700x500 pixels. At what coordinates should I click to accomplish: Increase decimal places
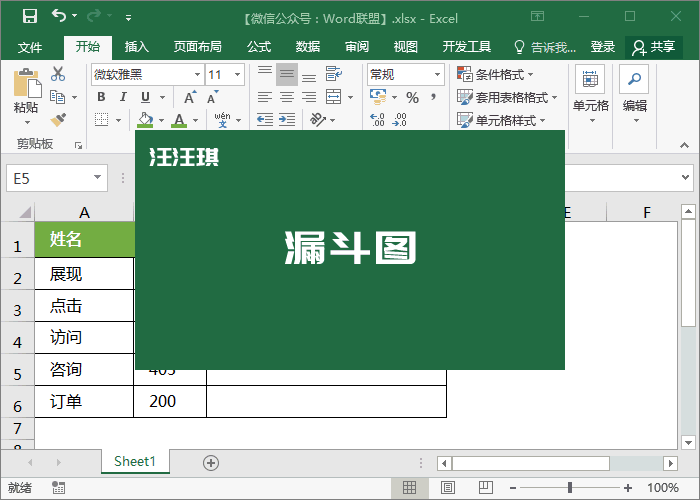pyautogui.click(x=378, y=120)
